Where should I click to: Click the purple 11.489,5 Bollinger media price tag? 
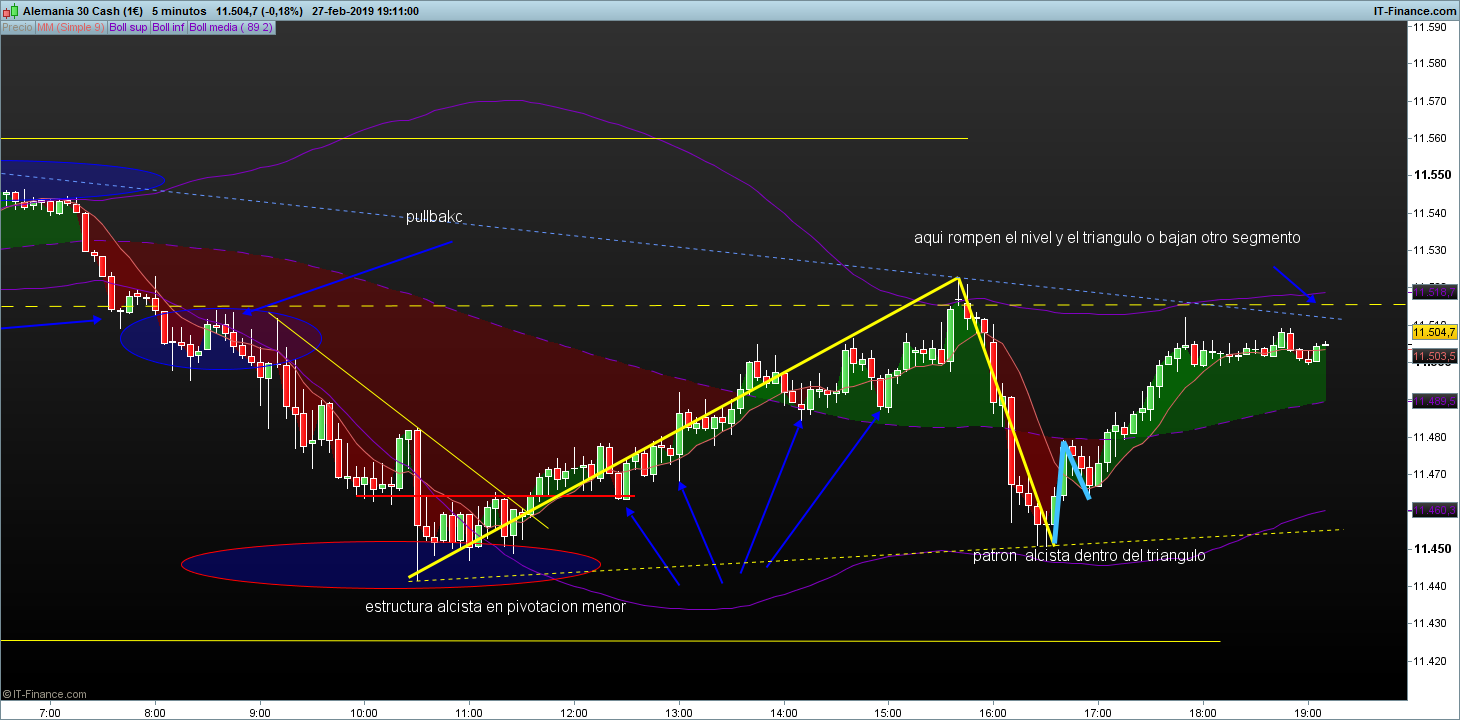tap(1433, 401)
